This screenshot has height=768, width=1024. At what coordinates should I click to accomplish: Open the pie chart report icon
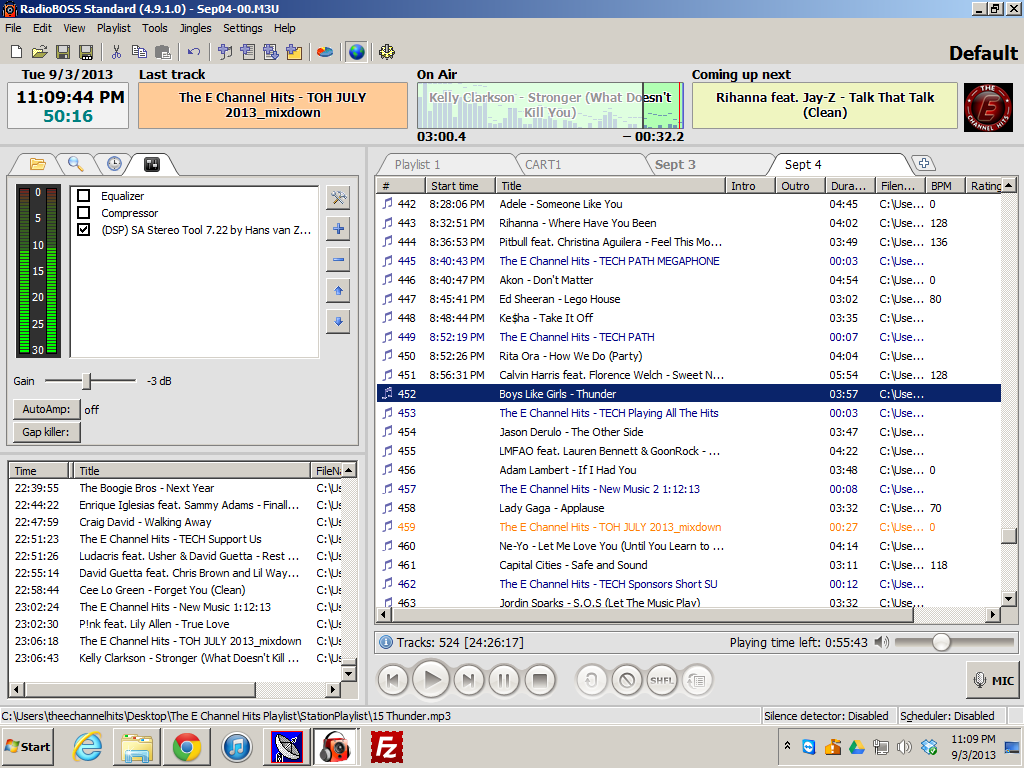325,52
